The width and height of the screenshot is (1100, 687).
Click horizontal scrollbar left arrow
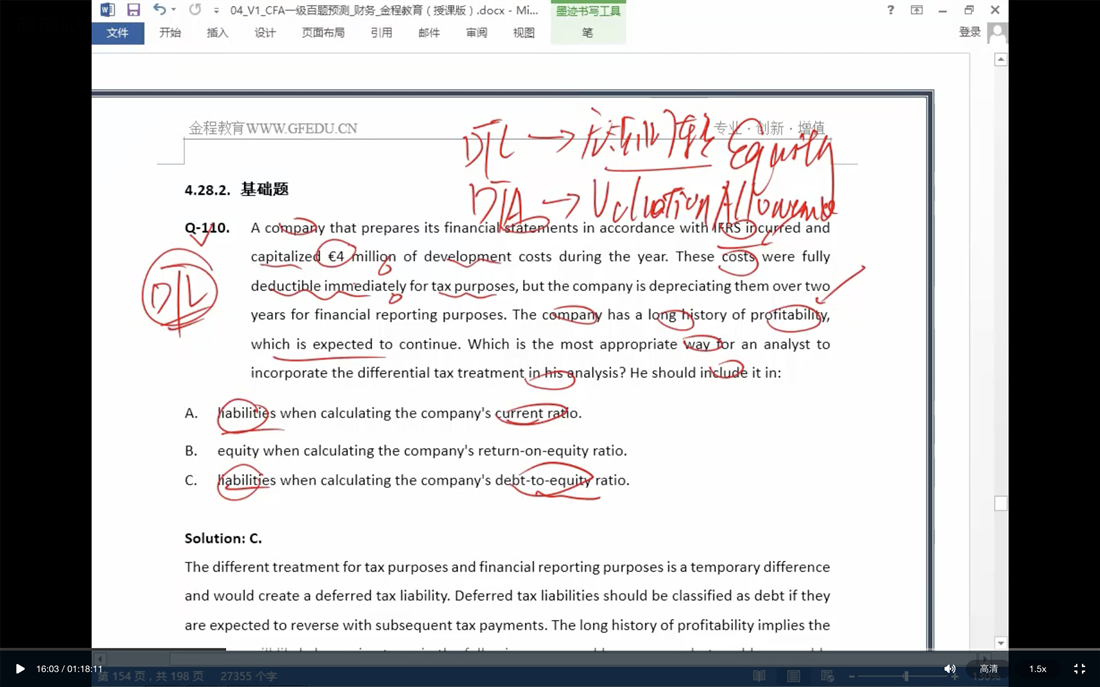click(x=98, y=659)
